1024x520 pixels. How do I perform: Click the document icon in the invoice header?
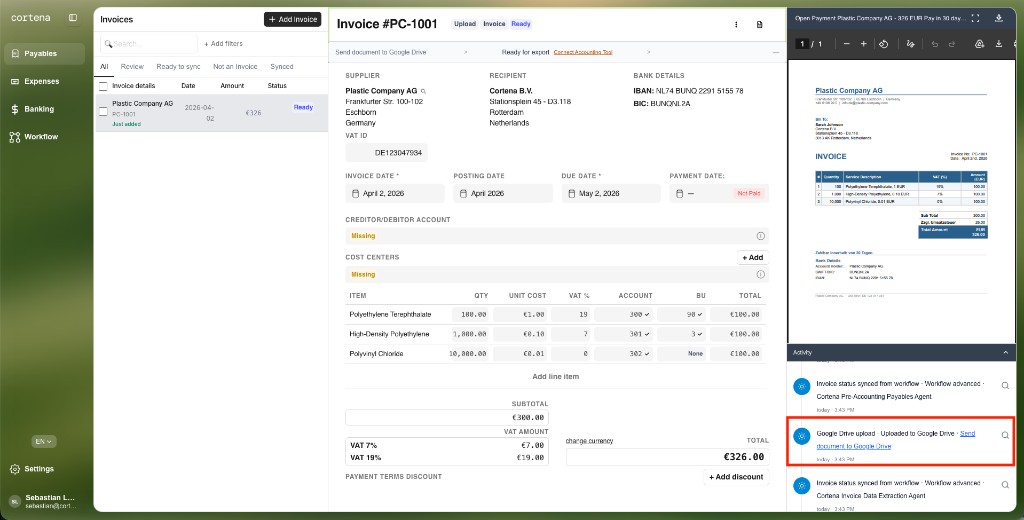click(760, 24)
